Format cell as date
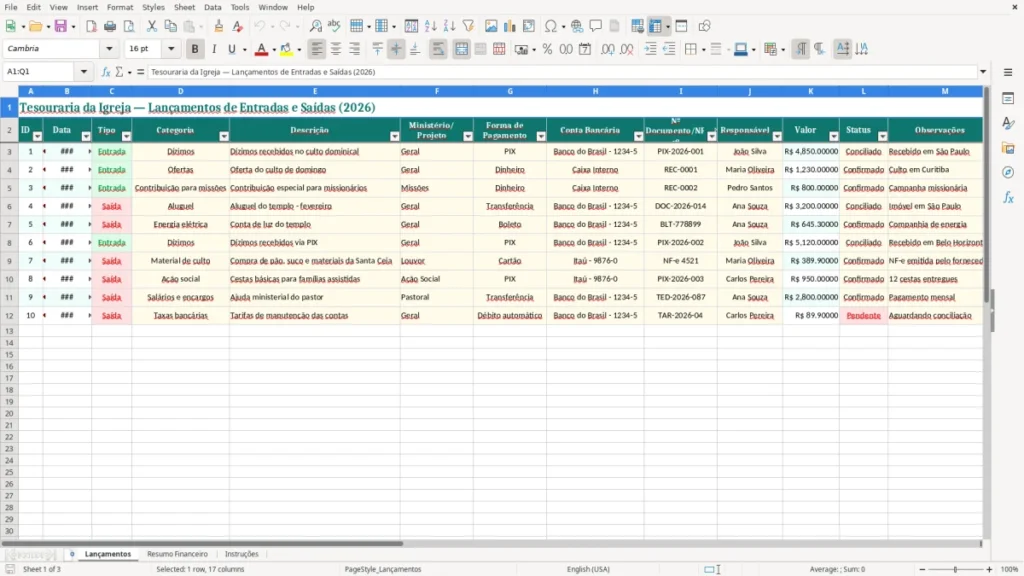 tap(585, 49)
